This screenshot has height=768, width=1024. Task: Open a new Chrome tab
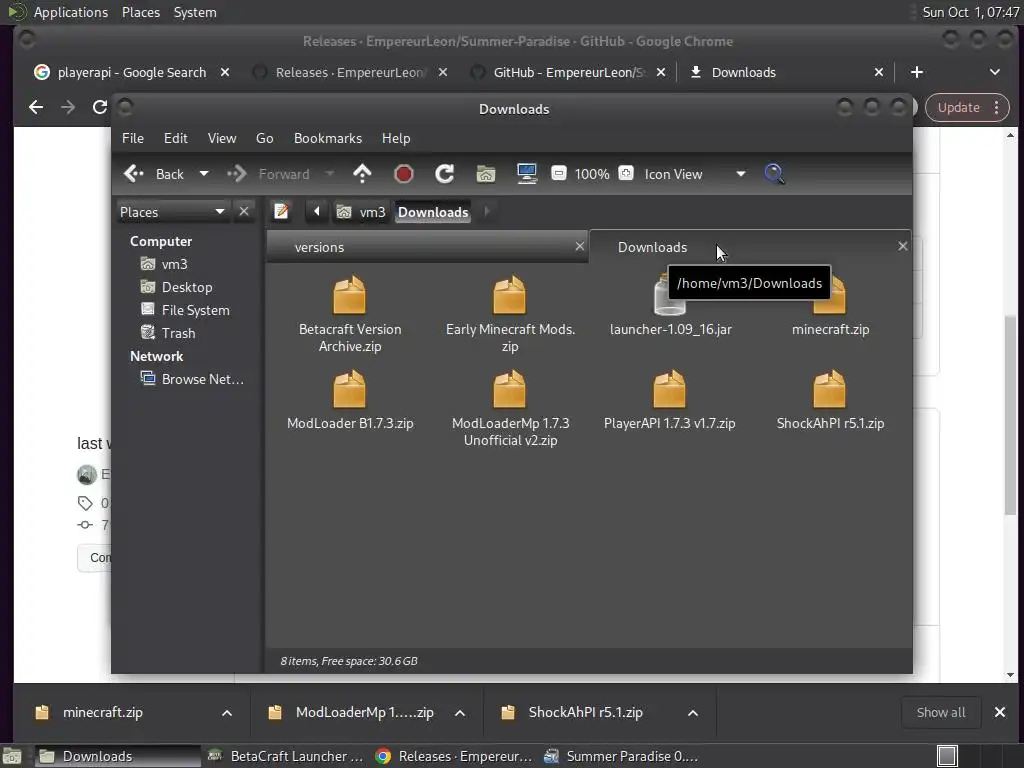[917, 72]
